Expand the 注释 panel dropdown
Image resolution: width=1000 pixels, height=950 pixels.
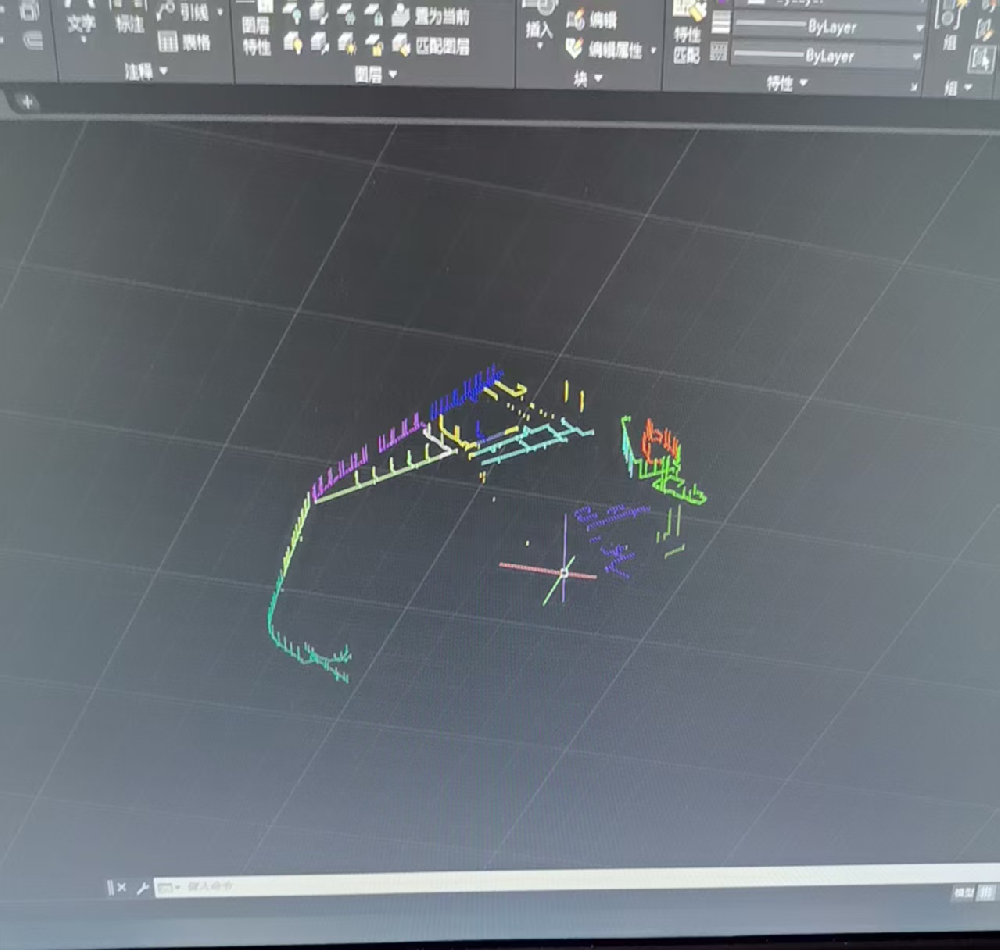pyautogui.click(x=146, y=71)
